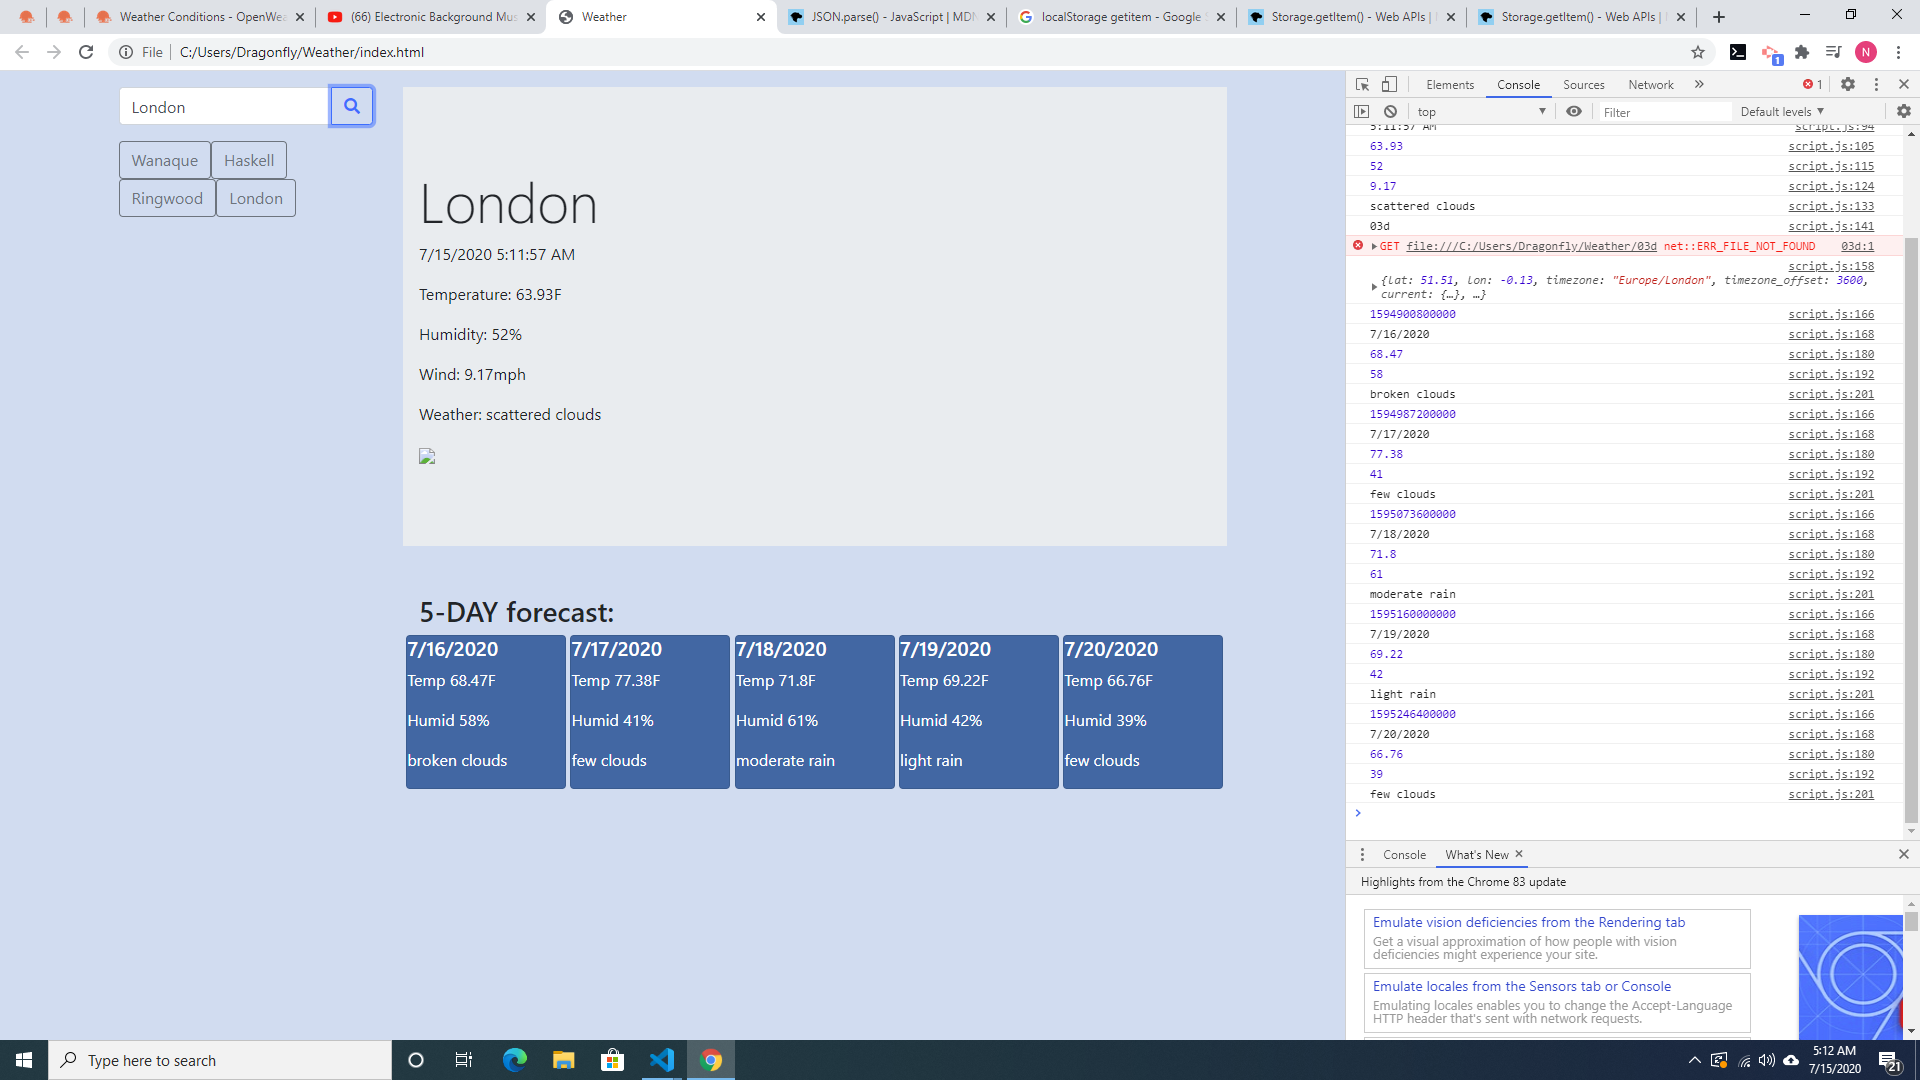Click the search magnifier button
The width and height of the screenshot is (1920, 1080).
[351, 106]
